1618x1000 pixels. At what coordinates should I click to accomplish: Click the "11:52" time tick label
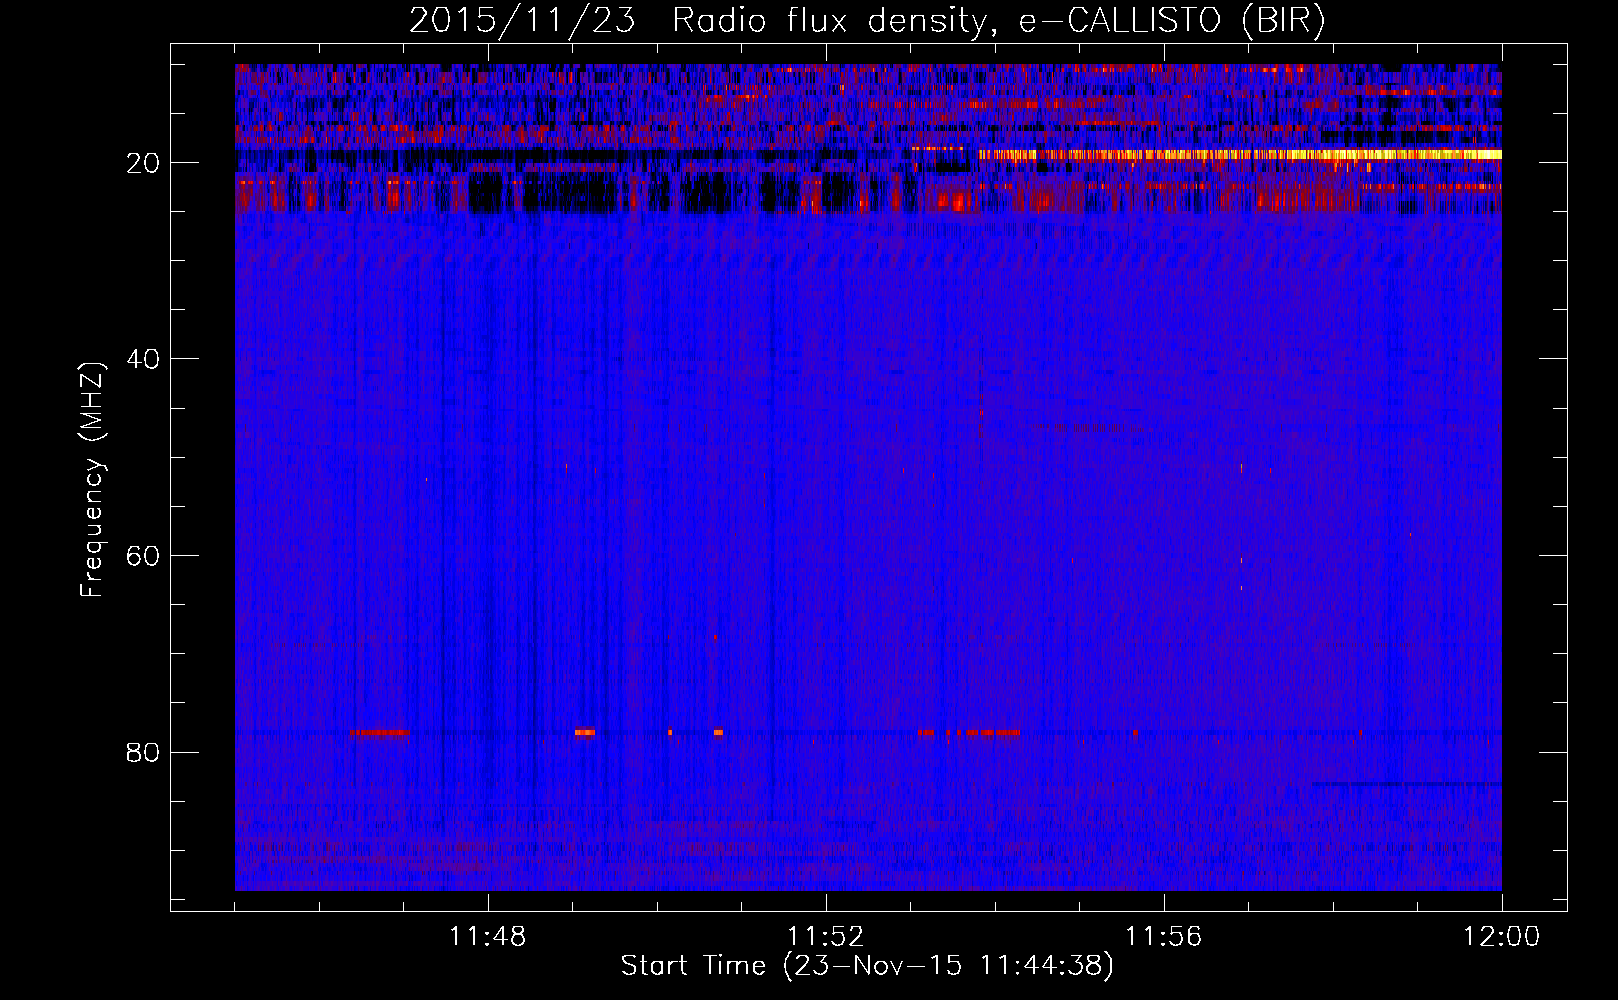click(826, 937)
